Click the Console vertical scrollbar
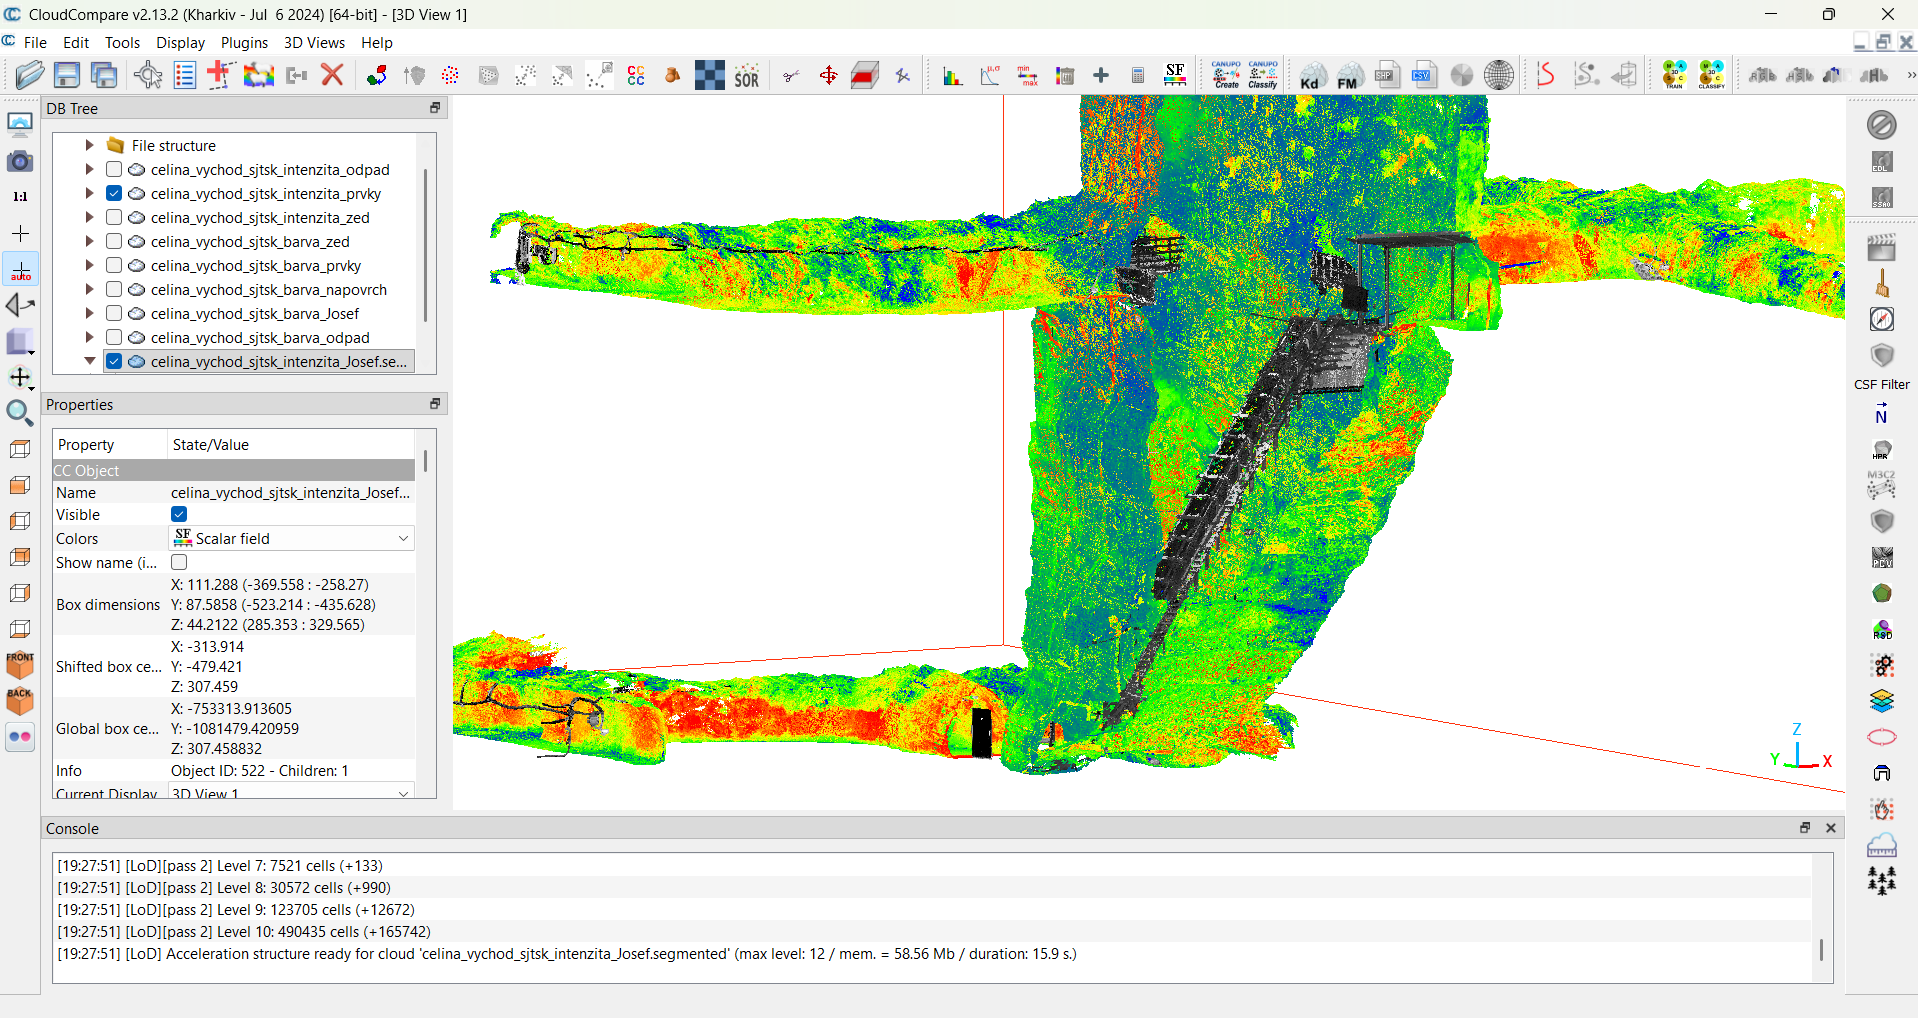The image size is (1918, 1018). click(1821, 948)
